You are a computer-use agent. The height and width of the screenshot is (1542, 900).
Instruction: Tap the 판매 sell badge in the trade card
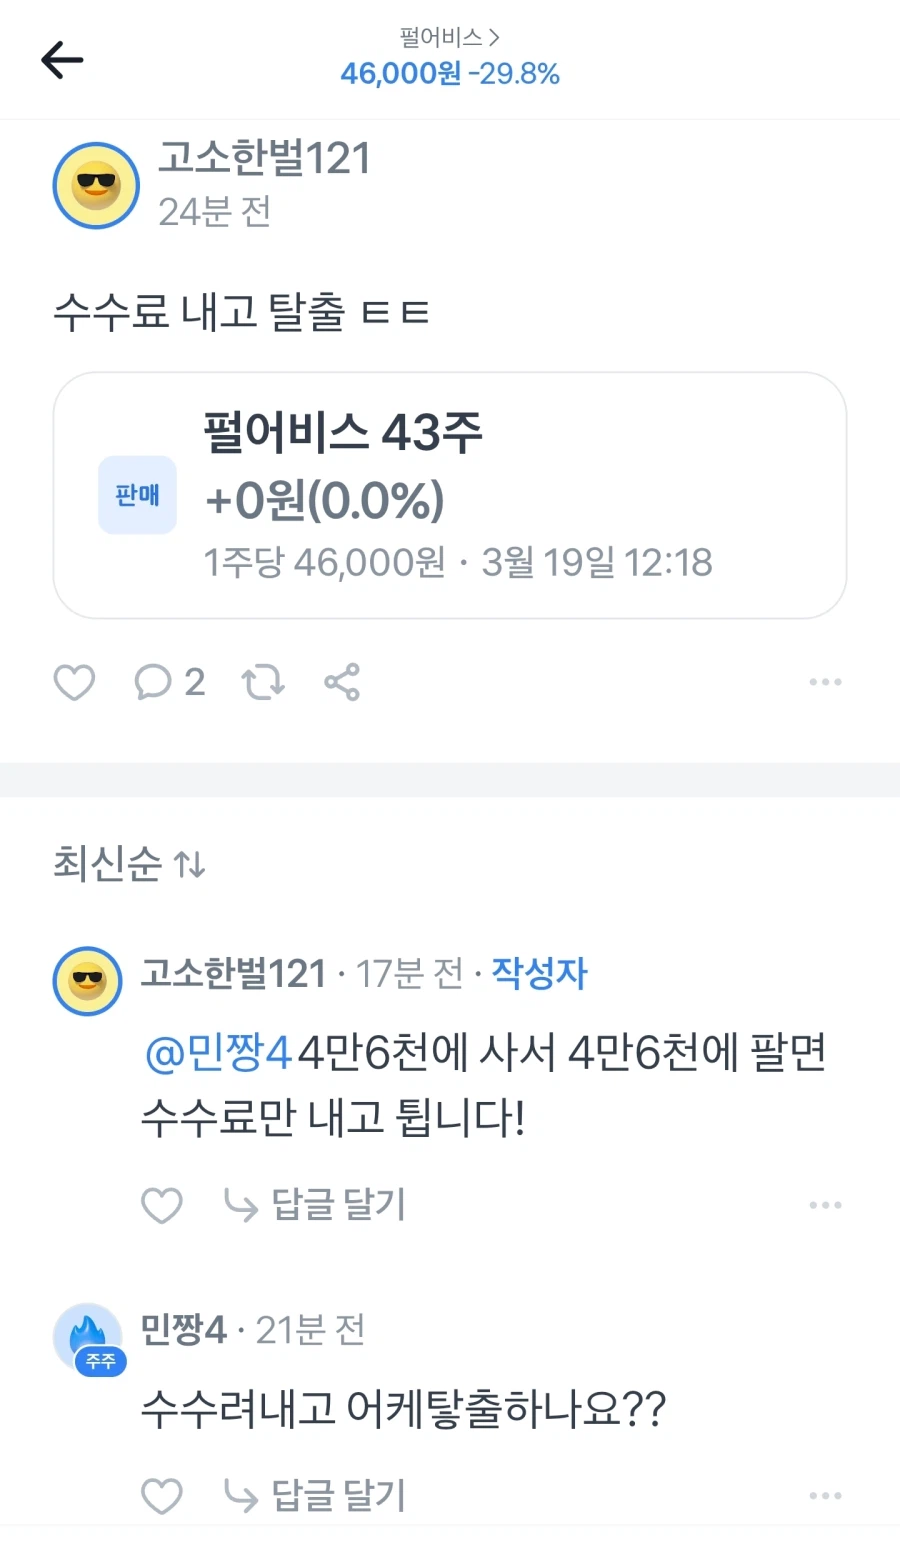[137, 494]
